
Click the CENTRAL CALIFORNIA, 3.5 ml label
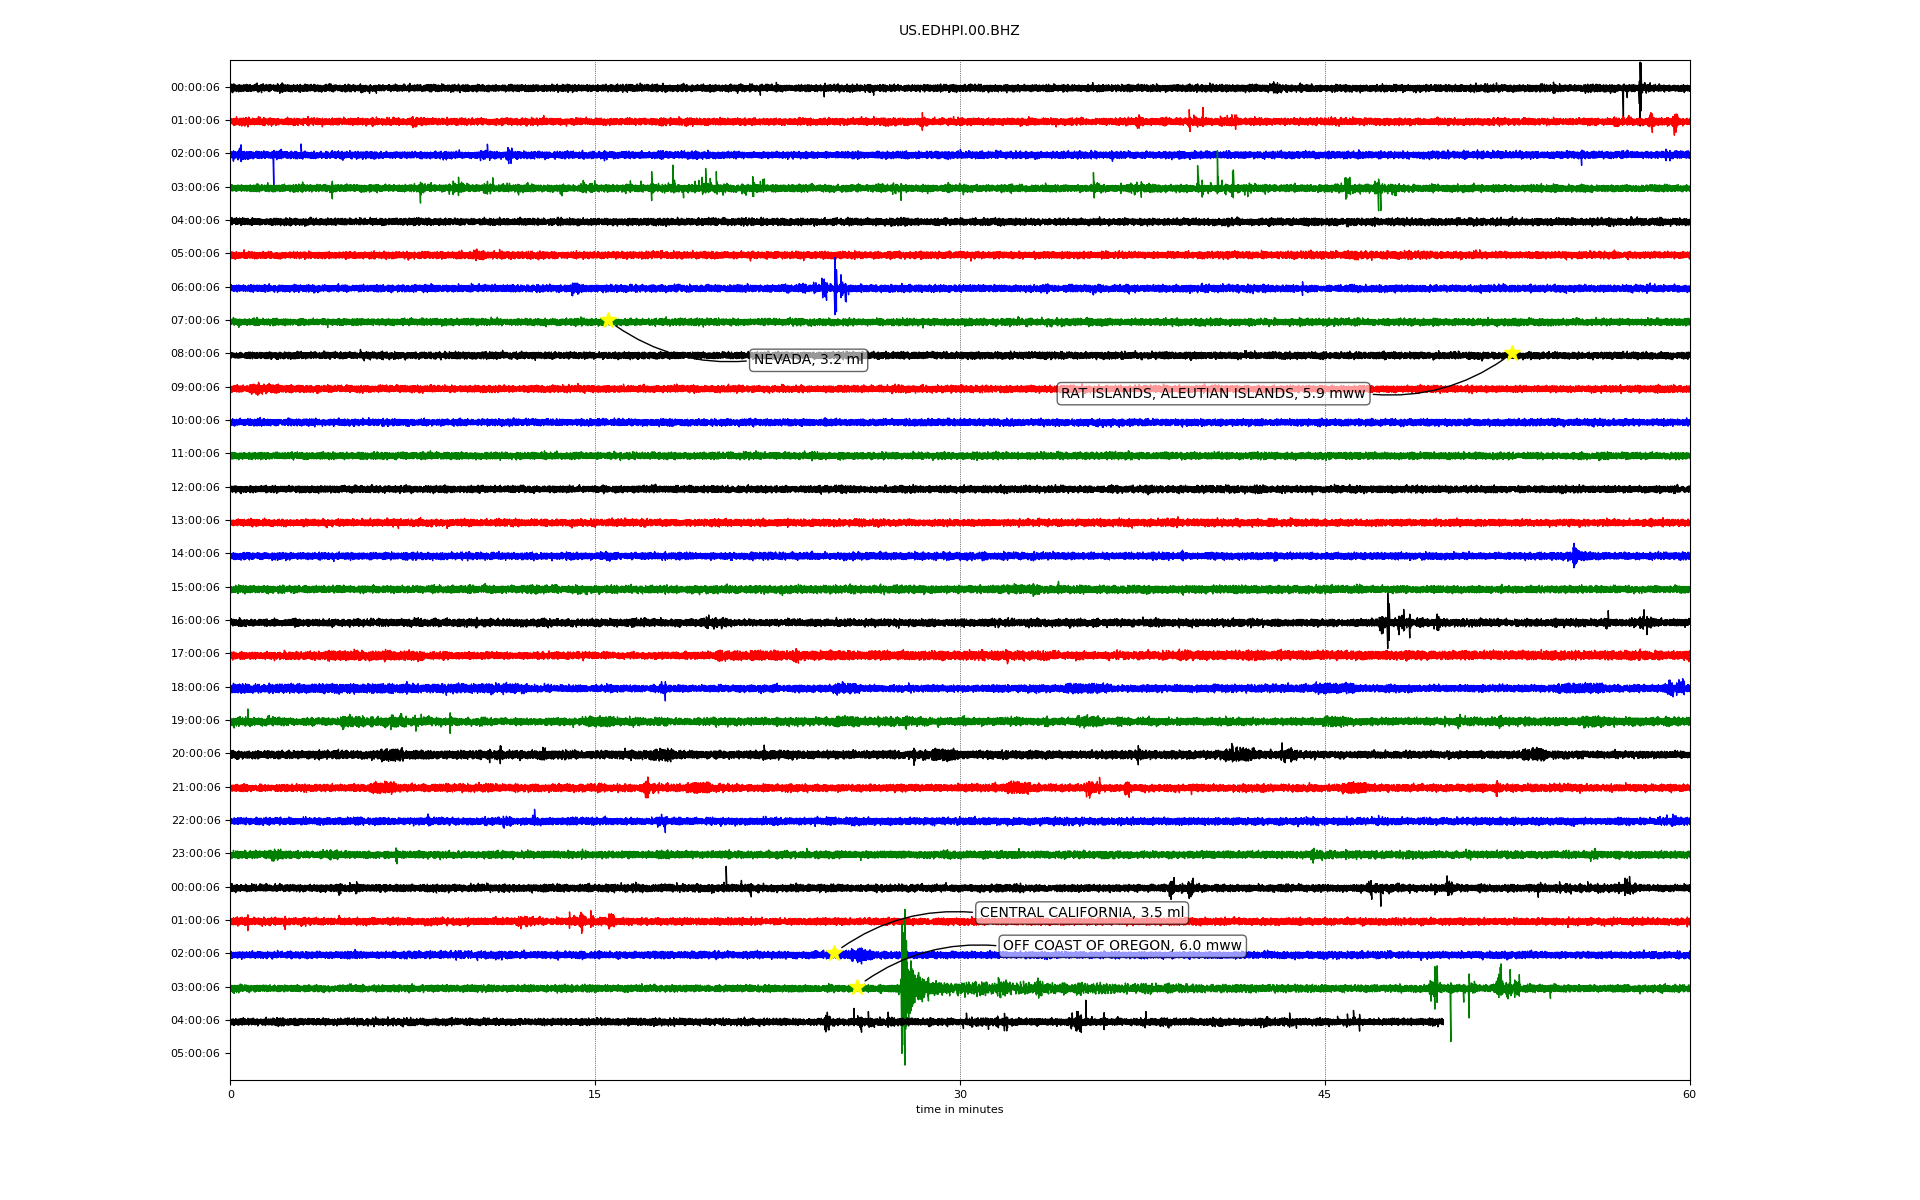[x=1081, y=912]
